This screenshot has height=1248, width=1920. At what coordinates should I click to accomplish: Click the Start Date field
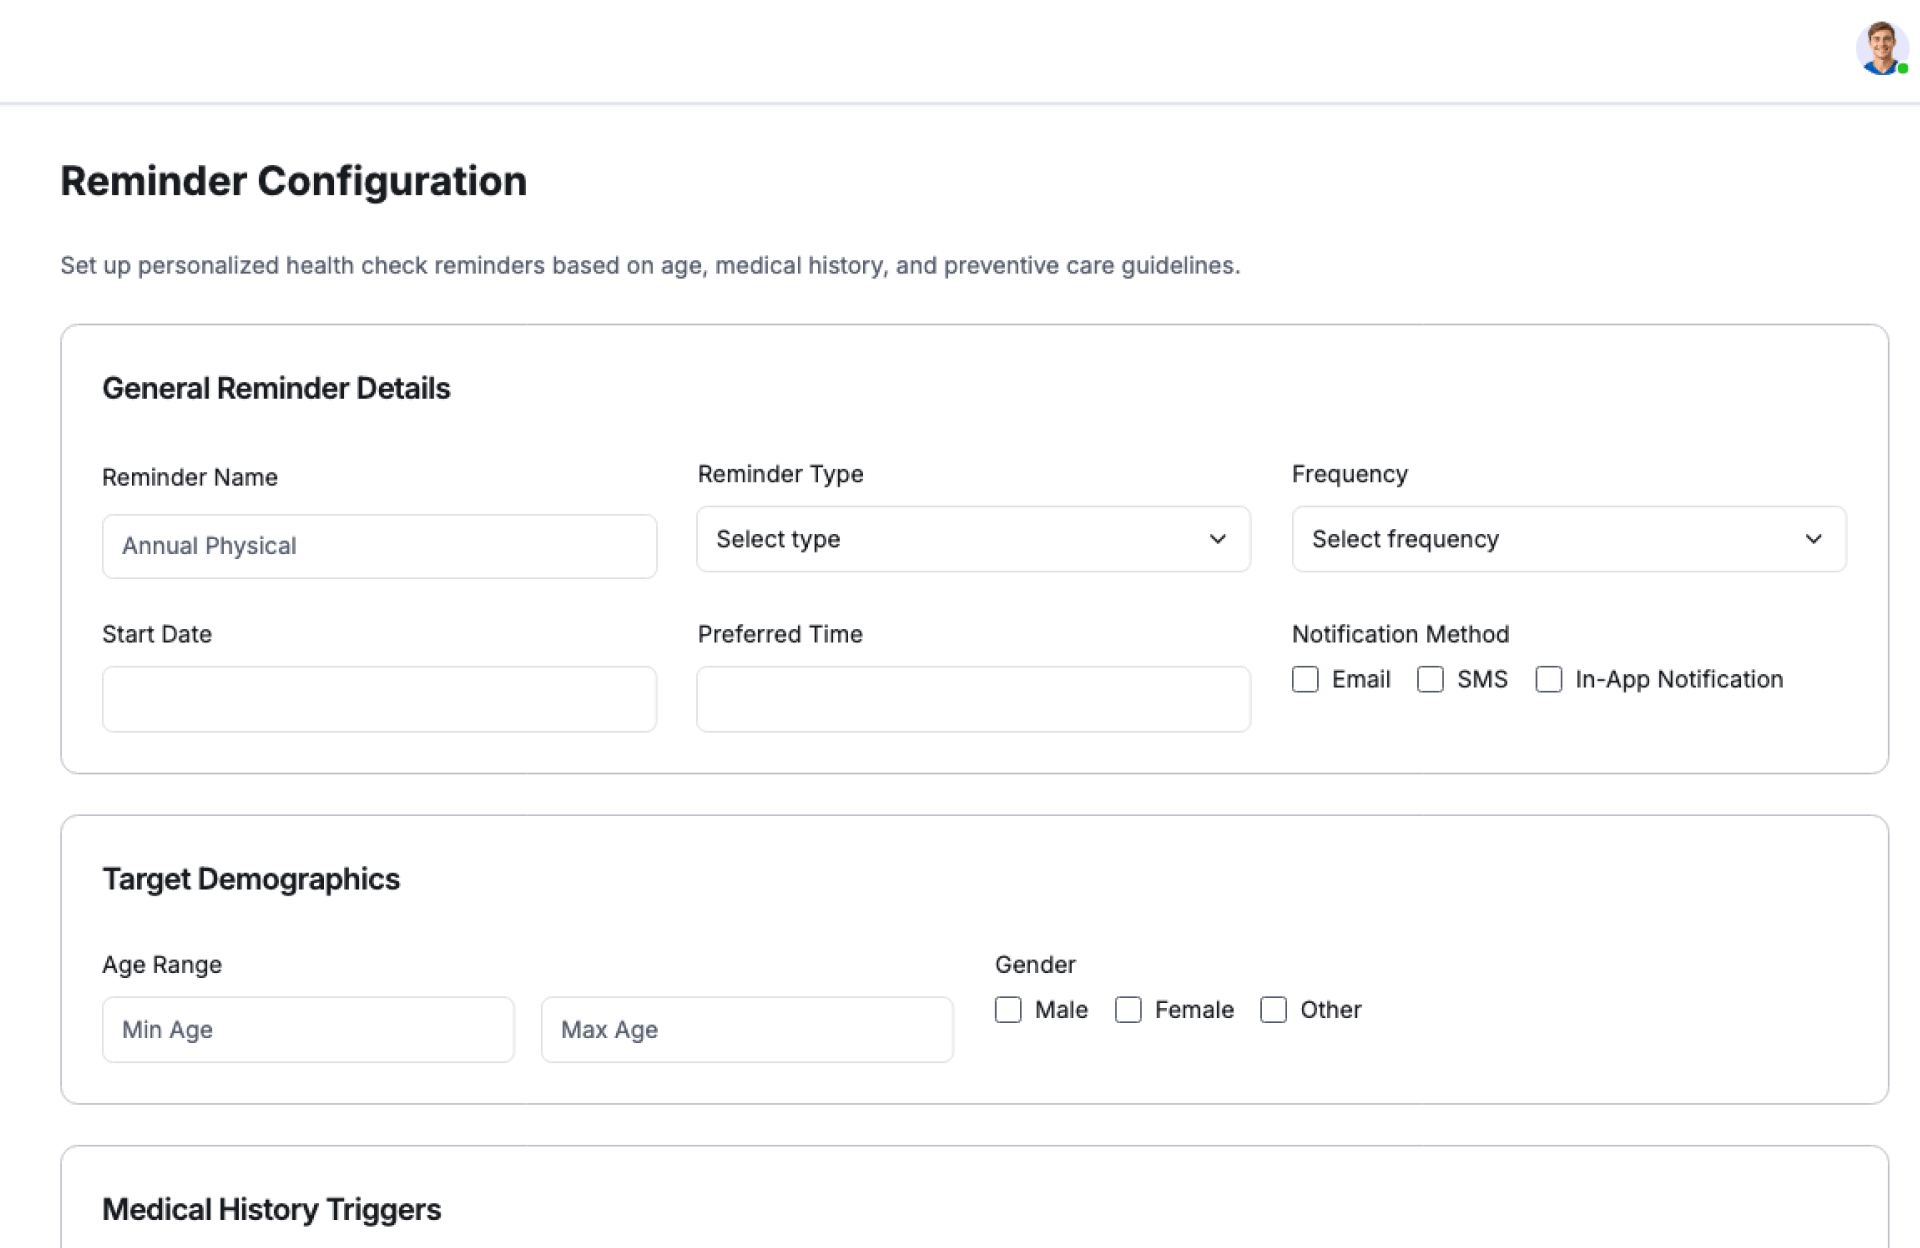point(379,699)
